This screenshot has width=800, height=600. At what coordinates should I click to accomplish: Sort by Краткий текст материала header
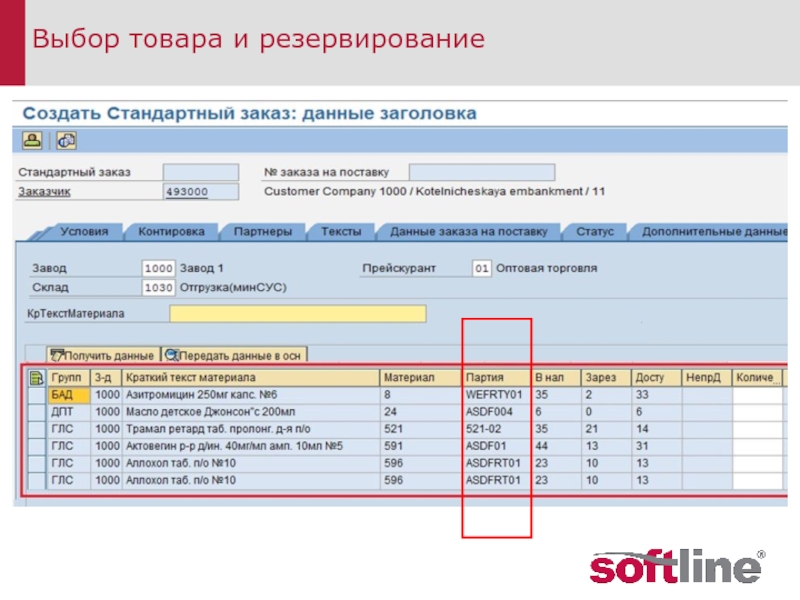click(251, 378)
